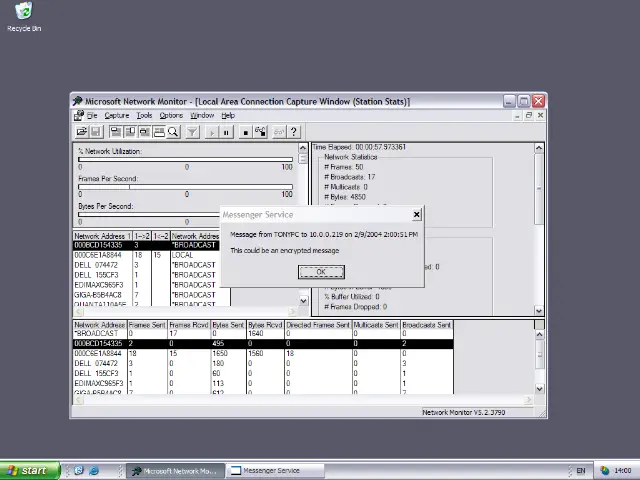Open the Capture menu

[117, 116]
